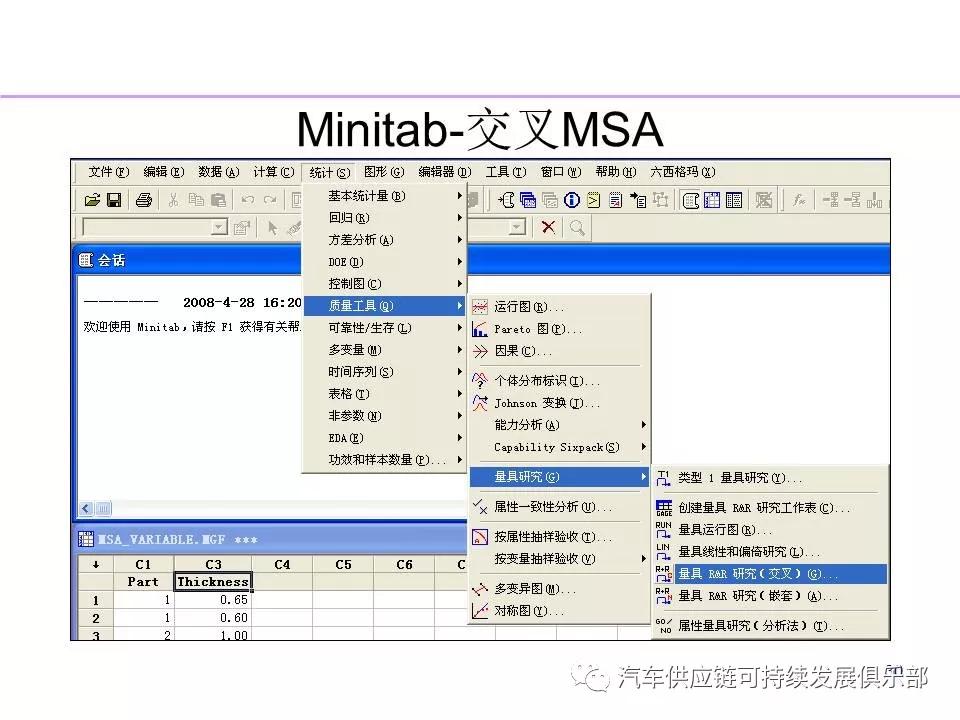Open the Run Chart item (运行图)
This screenshot has width=960, height=720.
(x=558, y=307)
